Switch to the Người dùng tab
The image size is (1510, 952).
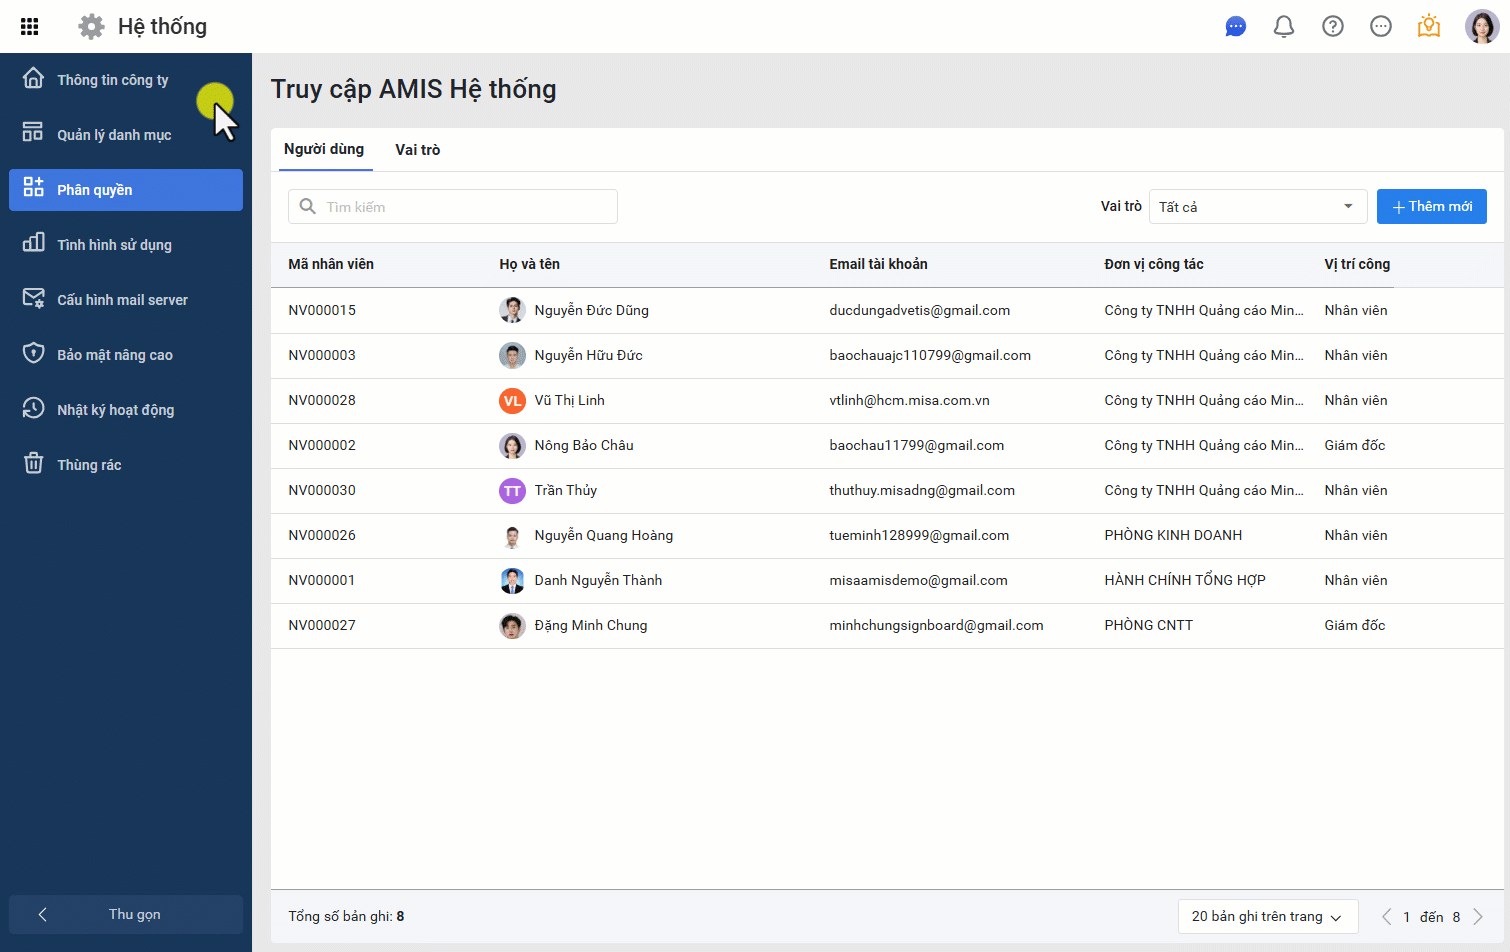tap(324, 149)
